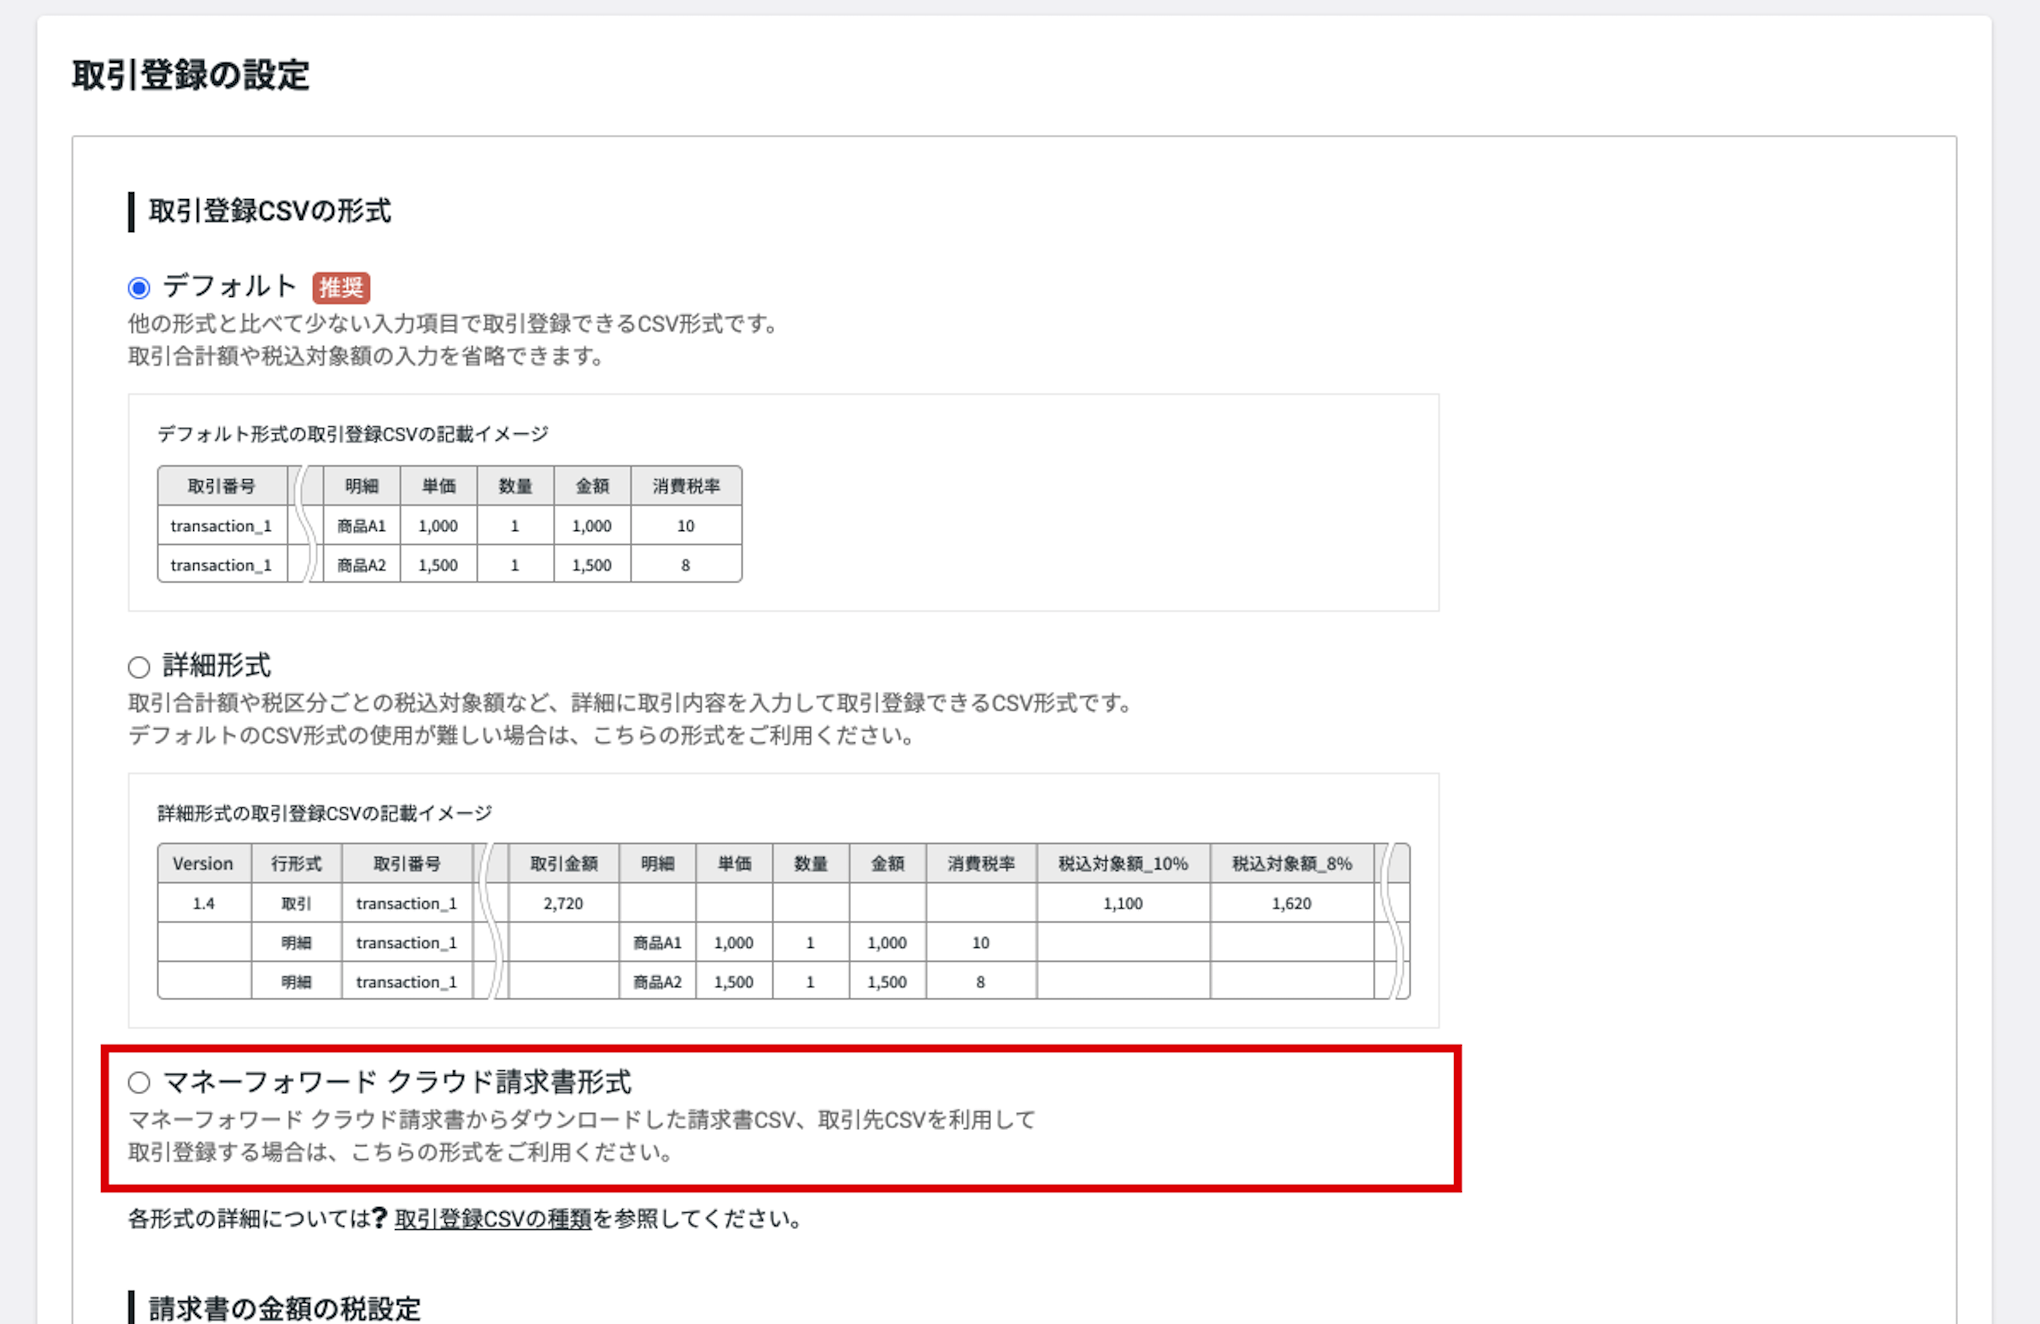Choose マネーフォワード クラウド請求書形式 radio option
2040x1324 pixels.
coord(139,1082)
